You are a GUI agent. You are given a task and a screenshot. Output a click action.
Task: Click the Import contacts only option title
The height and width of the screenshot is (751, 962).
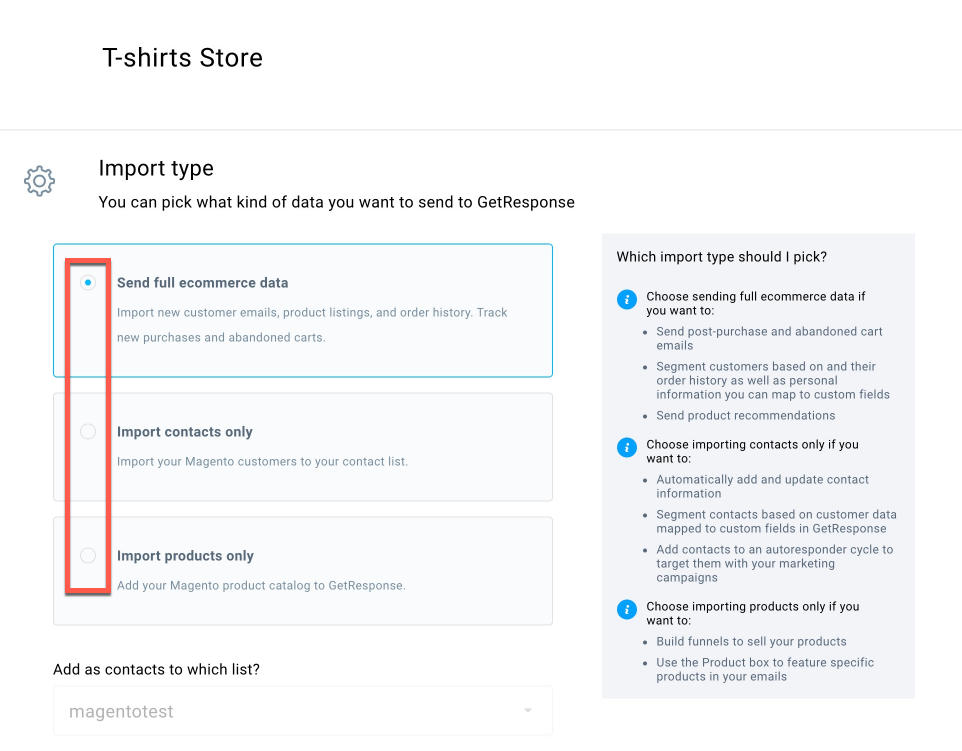185,432
